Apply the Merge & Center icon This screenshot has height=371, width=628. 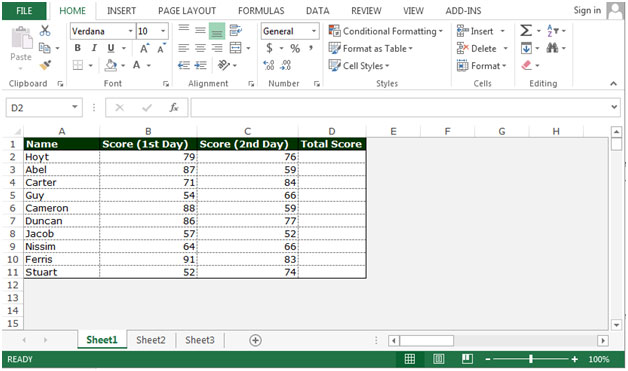point(236,48)
